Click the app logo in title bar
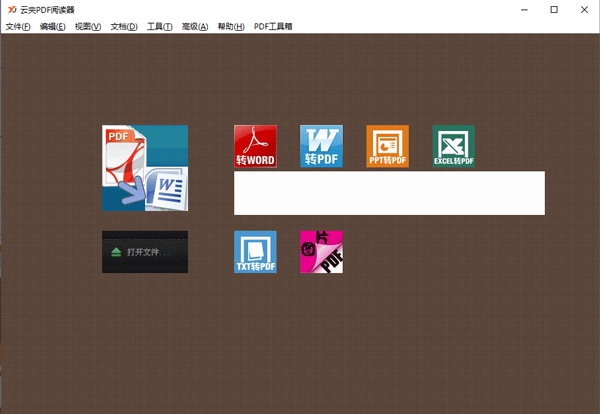This screenshot has height=414, width=600. coord(12,10)
